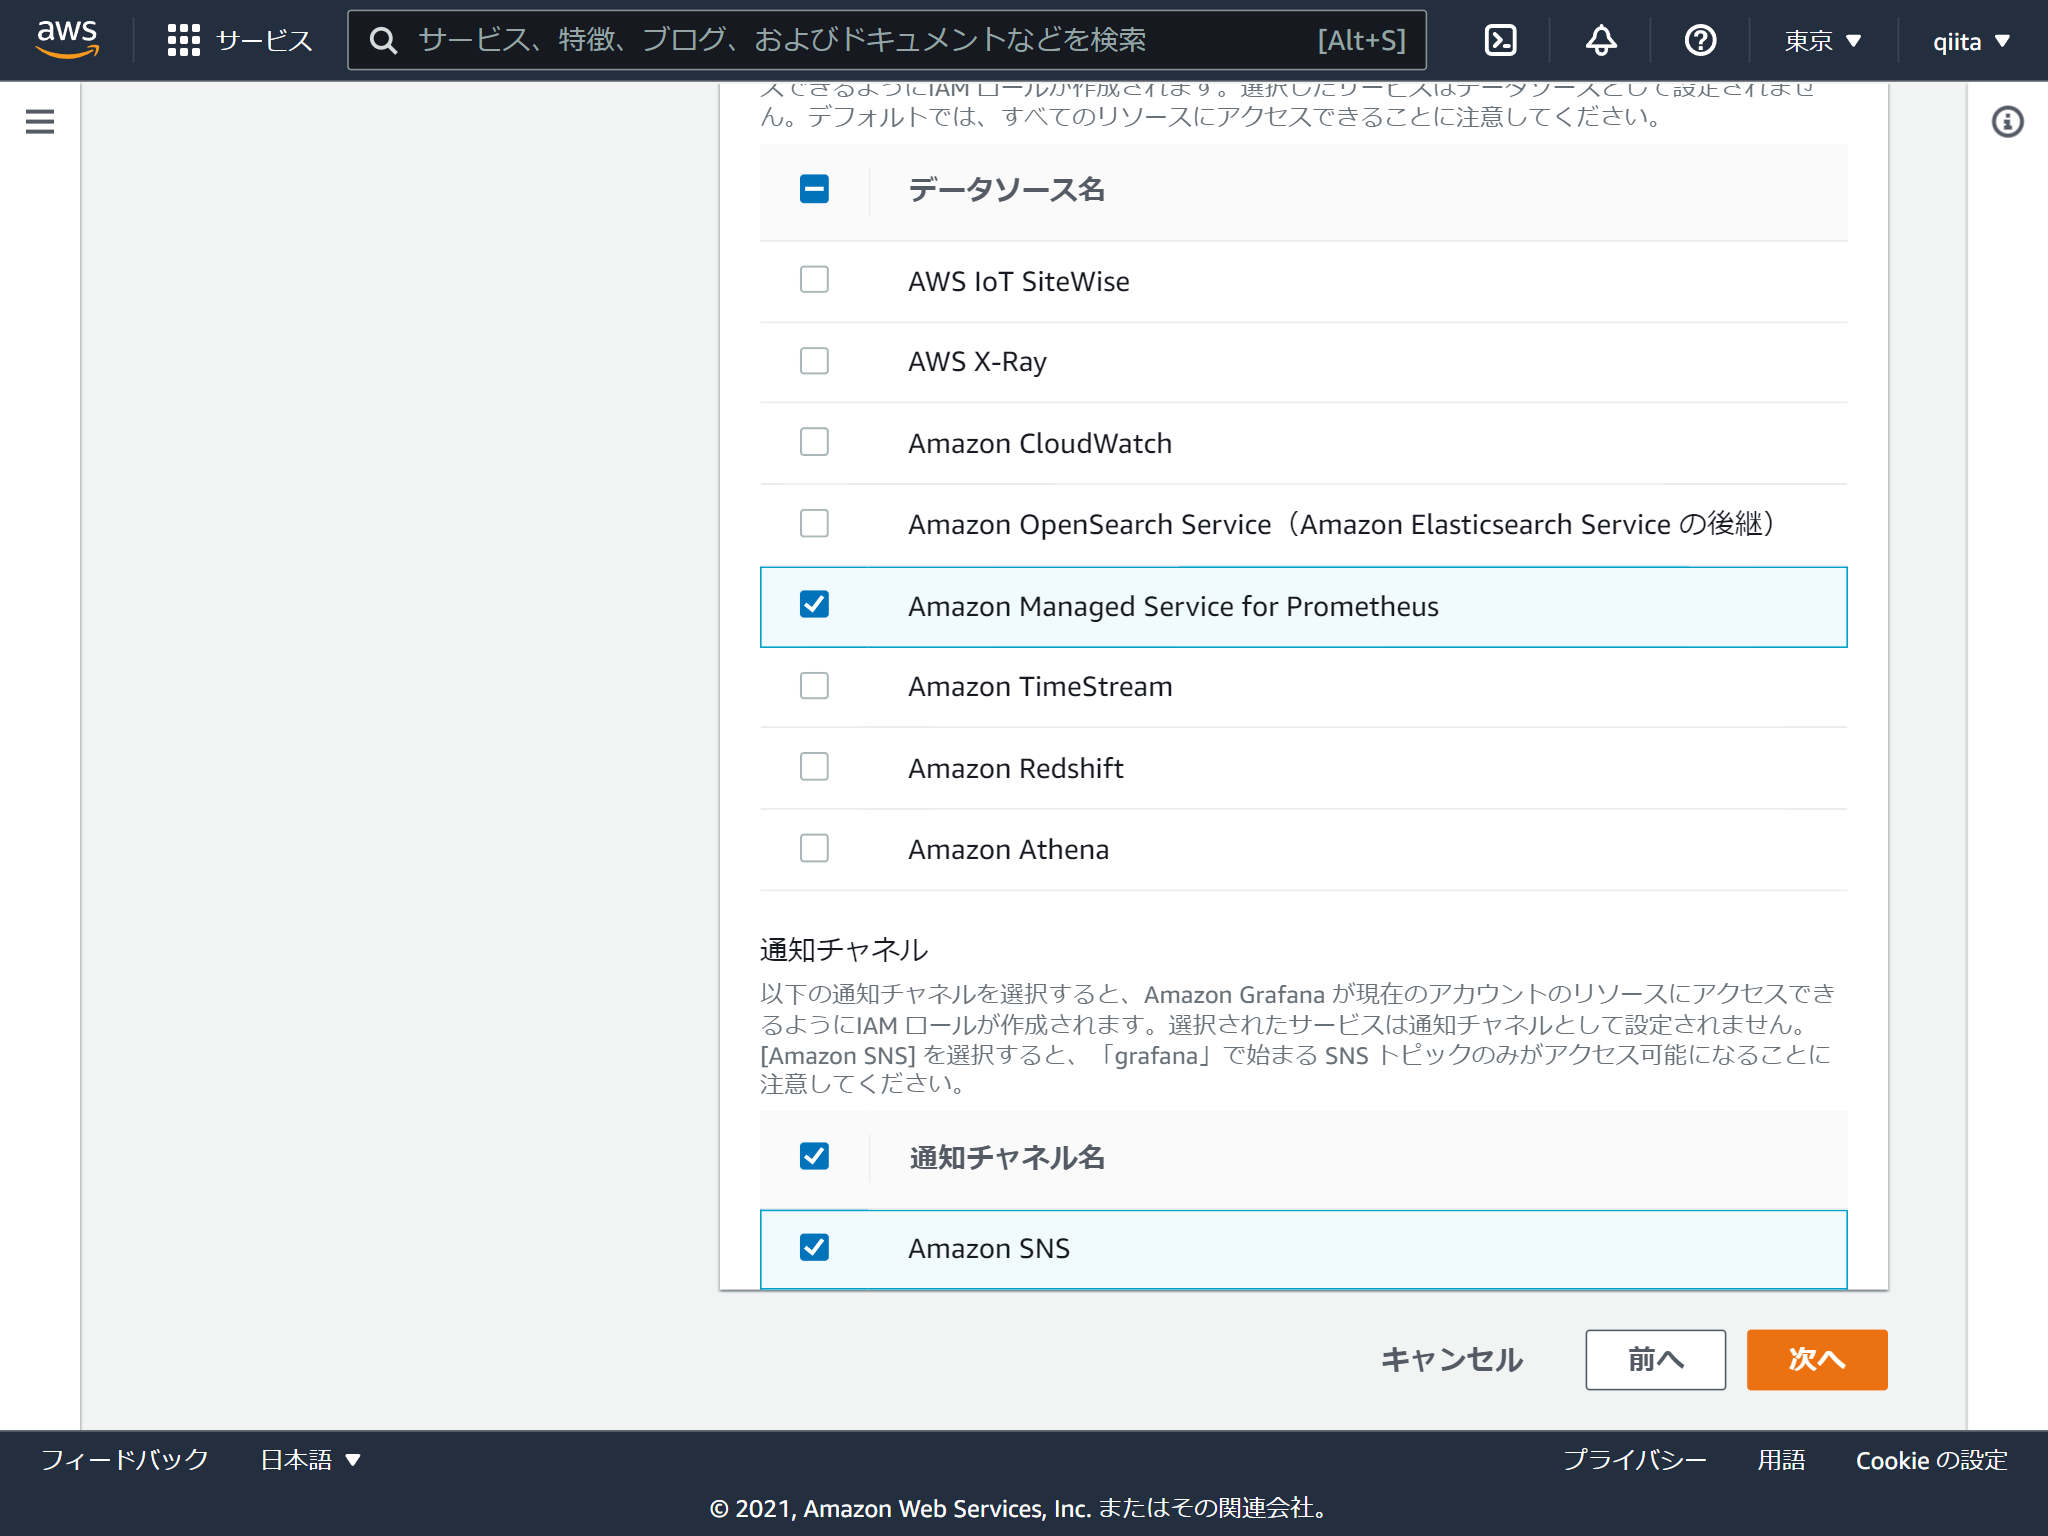Click the 次へ button
The width and height of the screenshot is (2048, 1536).
pos(1815,1359)
